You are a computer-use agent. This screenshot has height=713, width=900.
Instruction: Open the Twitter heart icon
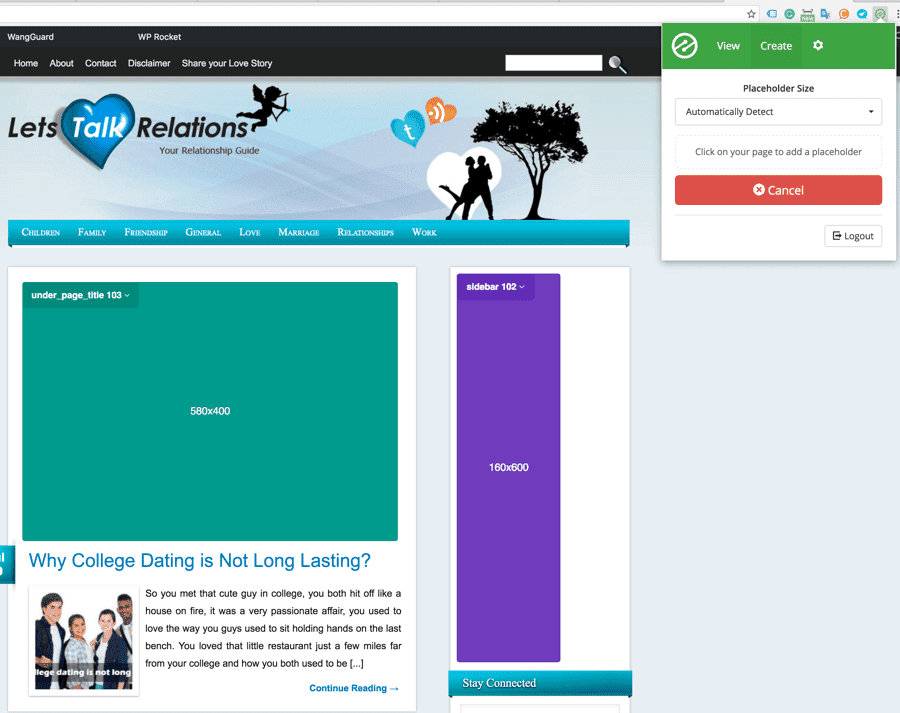click(x=407, y=130)
